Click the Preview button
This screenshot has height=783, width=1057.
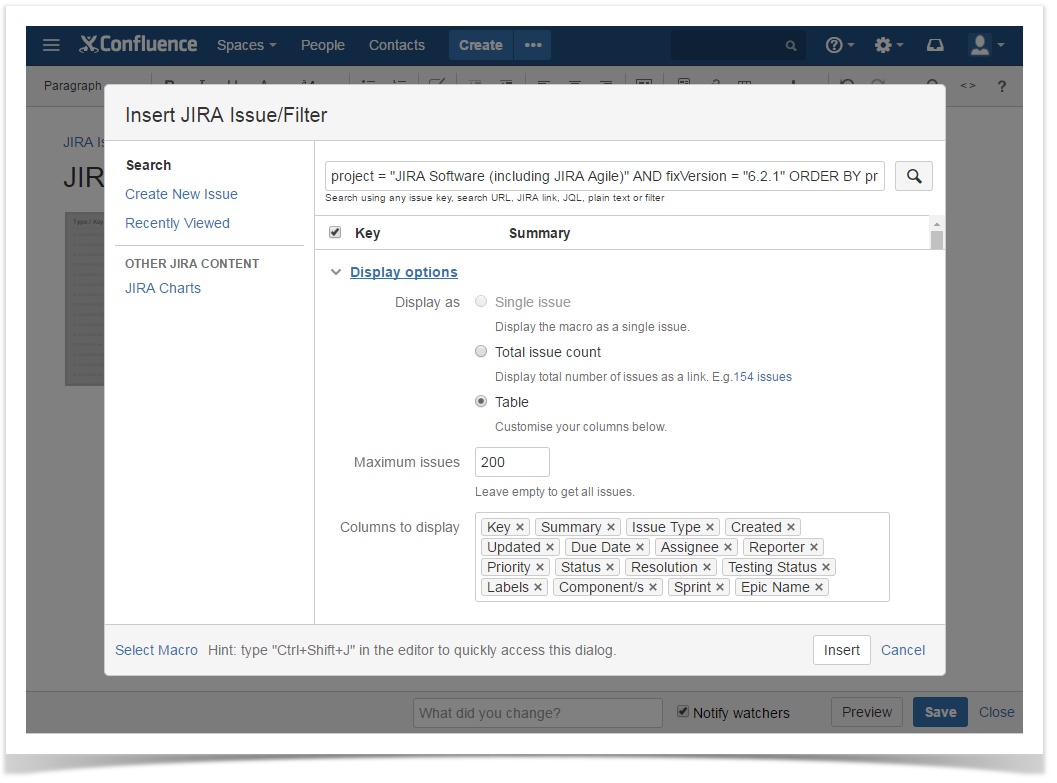tap(866, 712)
